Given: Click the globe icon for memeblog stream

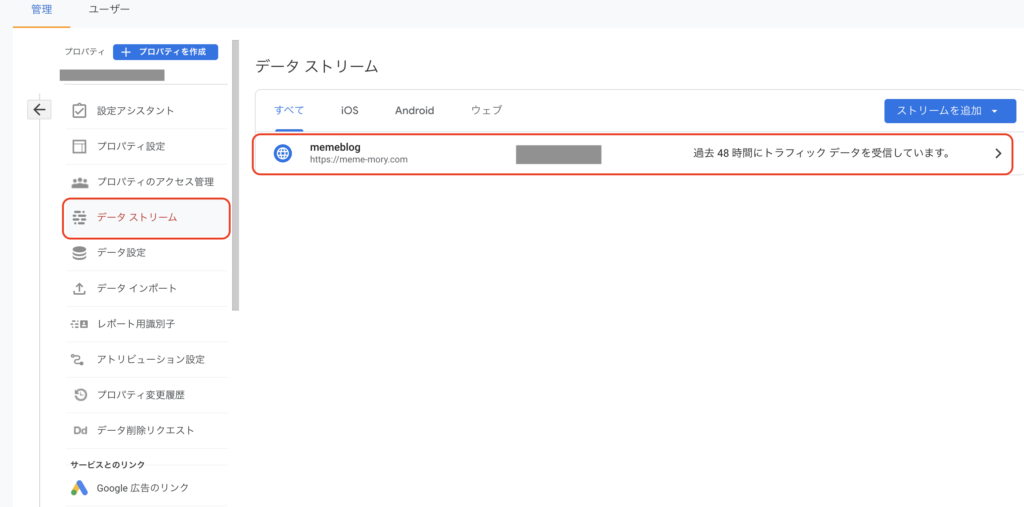Looking at the screenshot, I should coord(283,153).
